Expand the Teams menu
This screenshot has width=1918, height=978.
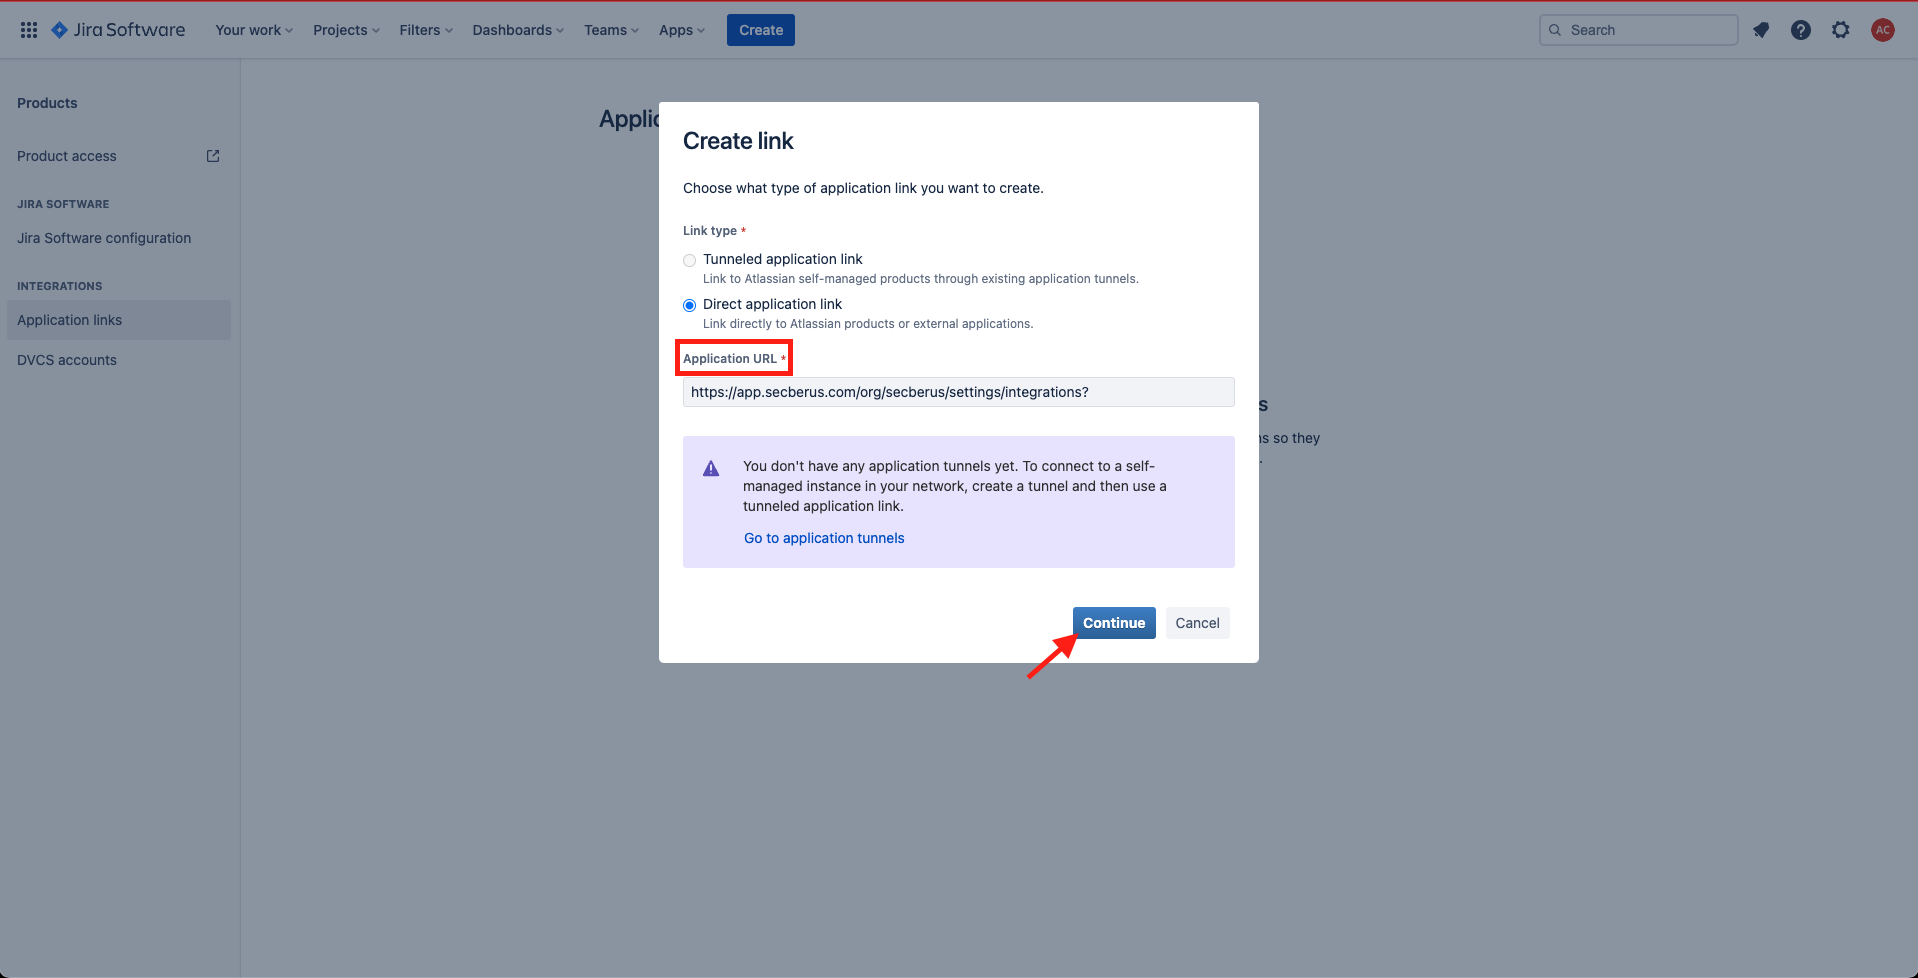tap(611, 30)
